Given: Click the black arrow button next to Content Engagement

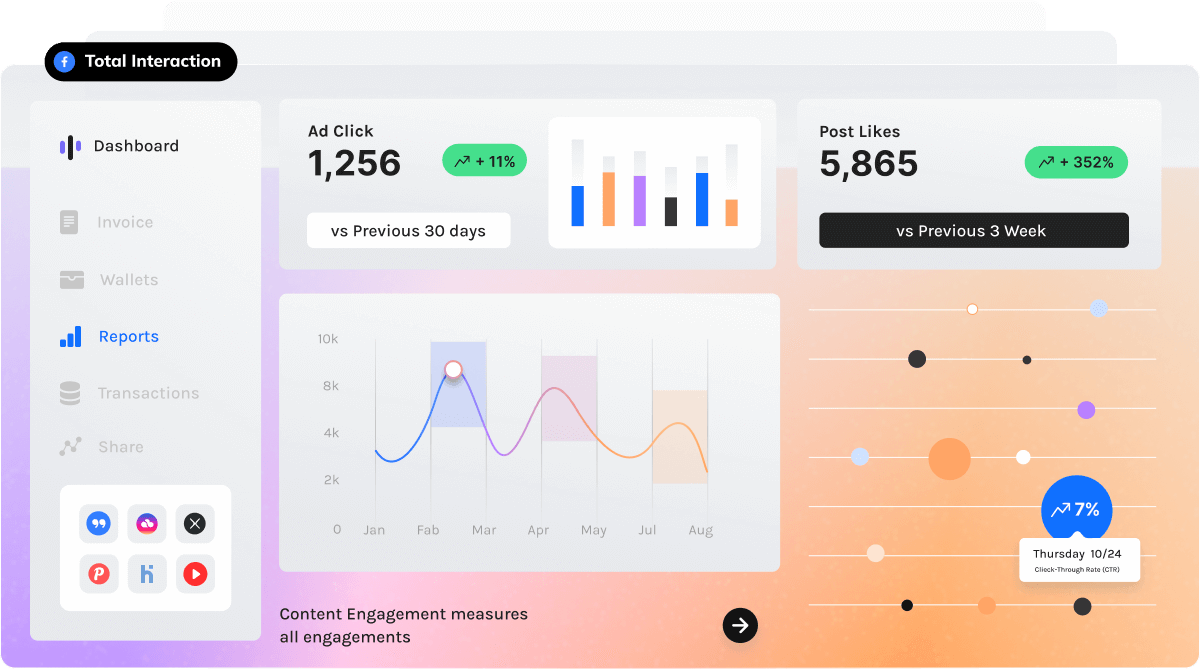Looking at the screenshot, I should (x=740, y=626).
